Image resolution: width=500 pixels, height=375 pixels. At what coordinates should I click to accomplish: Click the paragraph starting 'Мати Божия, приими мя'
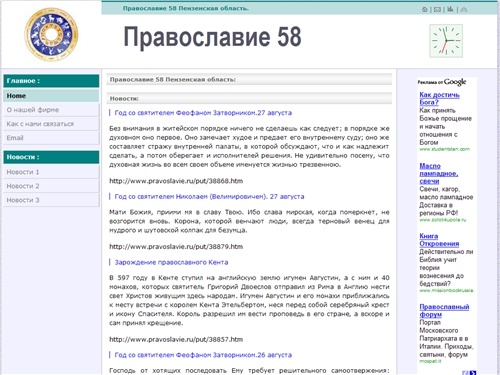coord(249,221)
